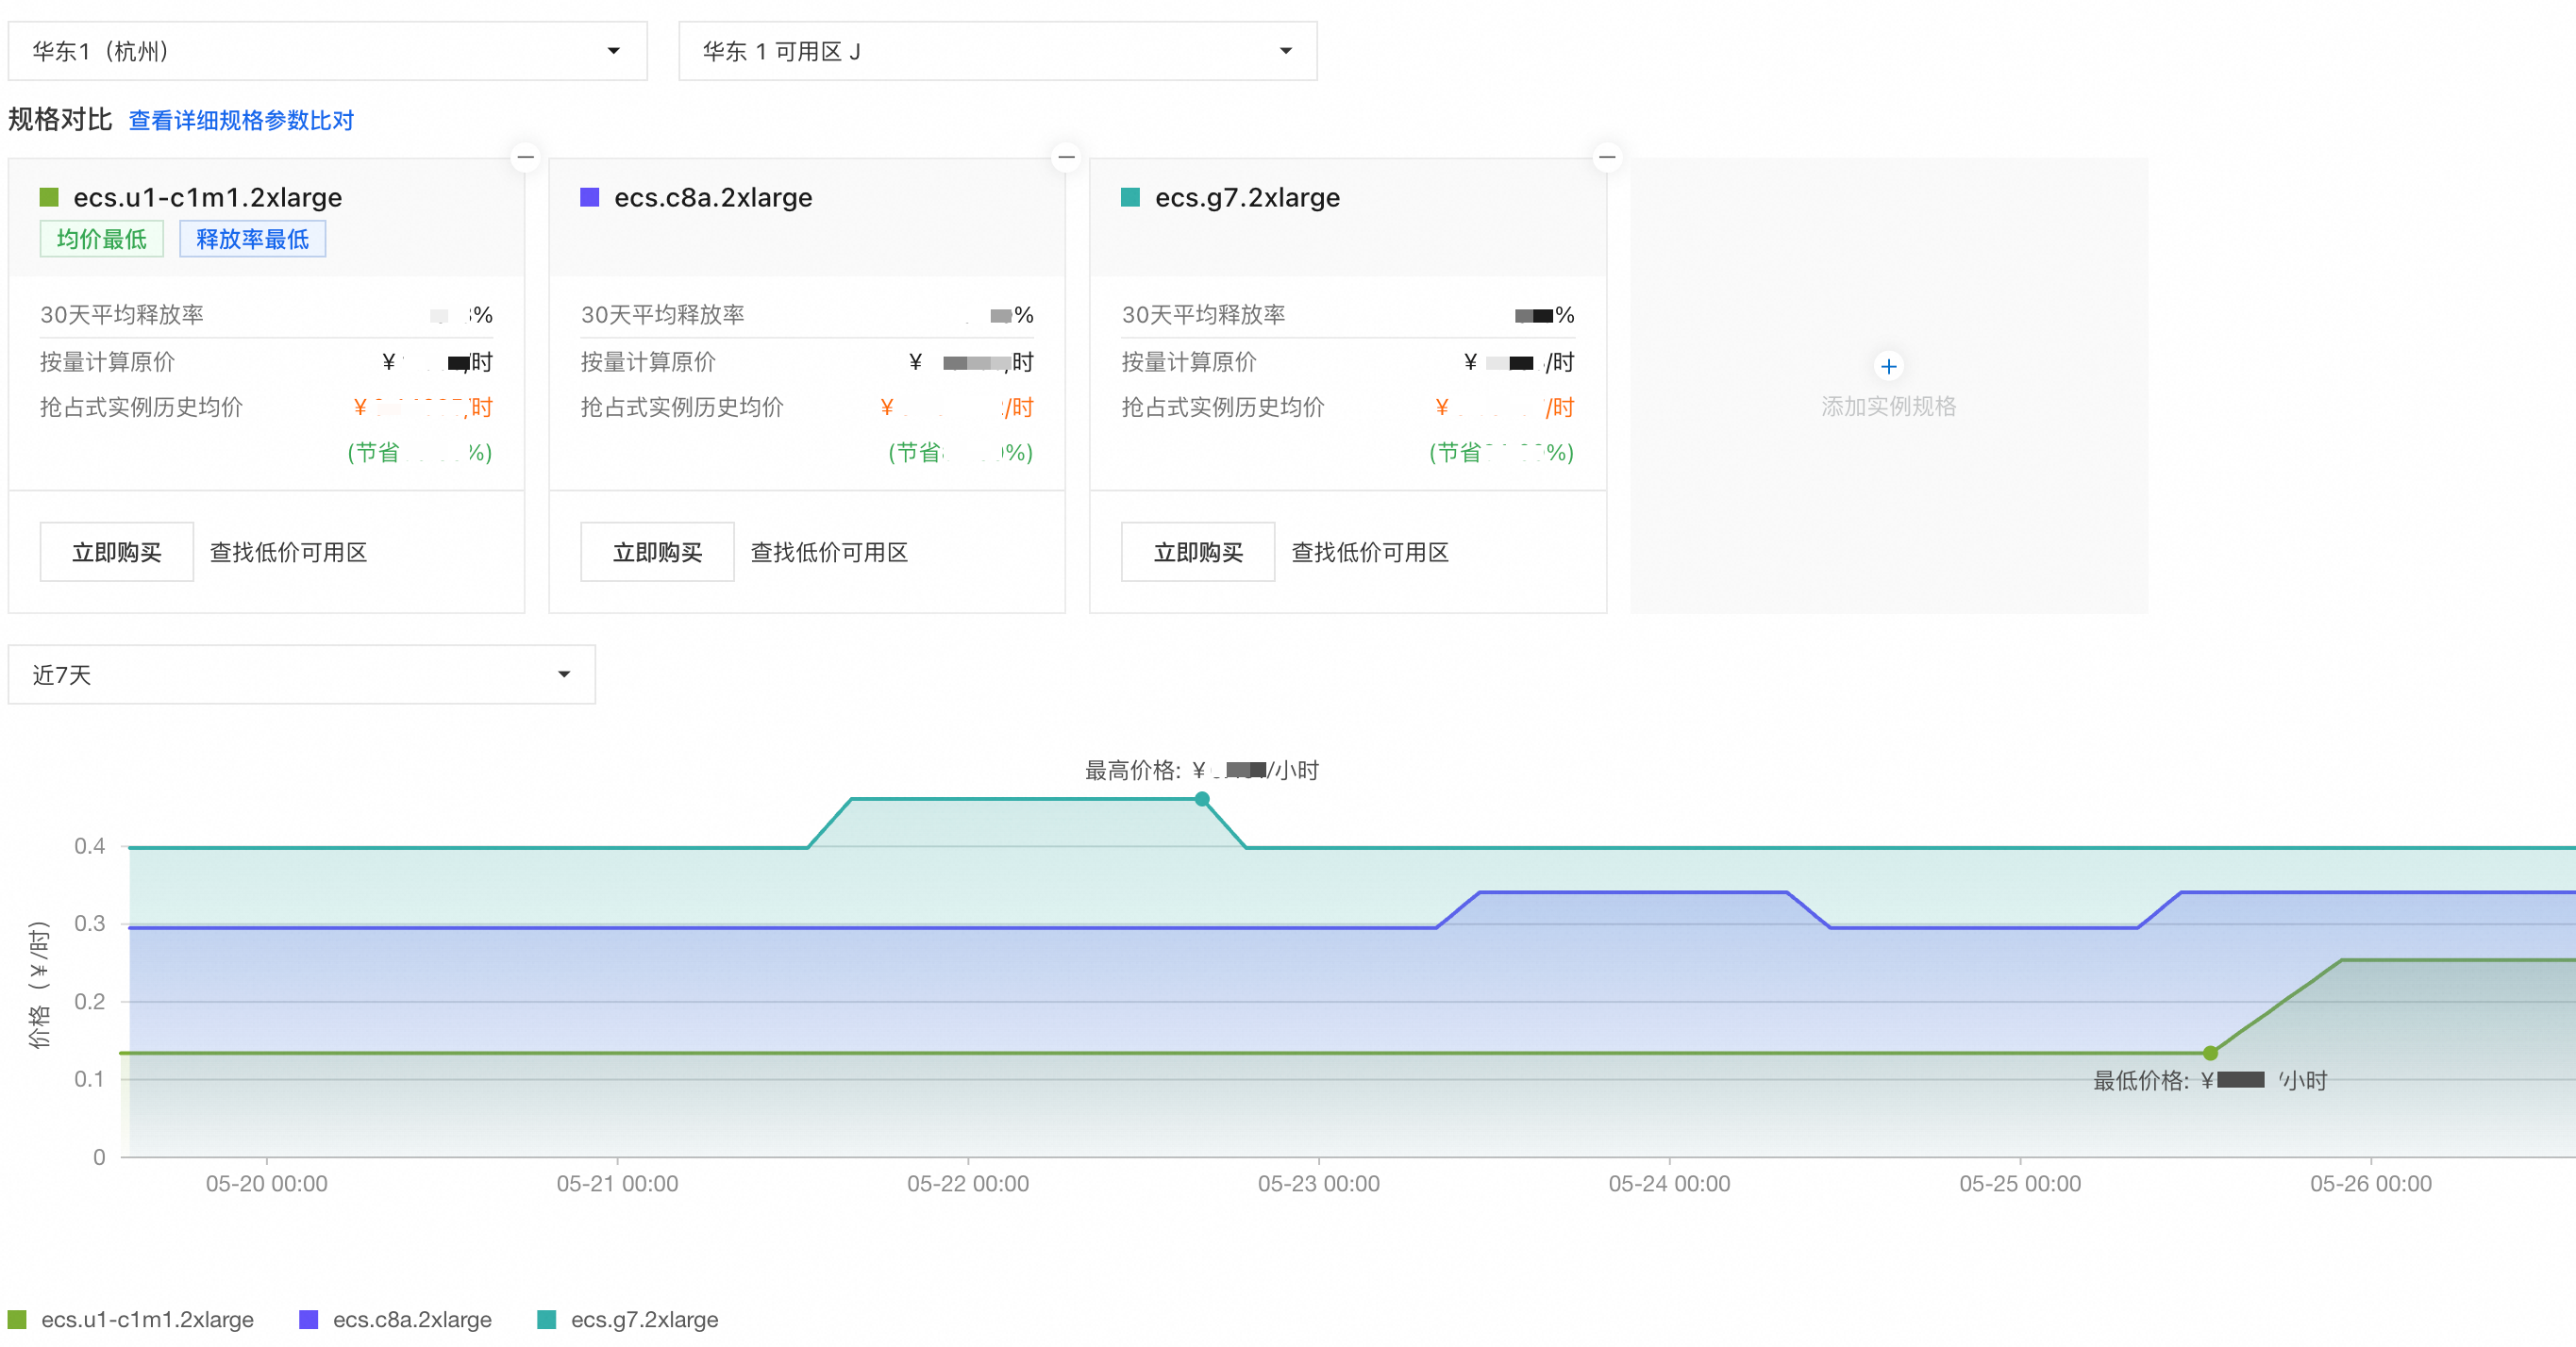Click 按量计算原价 row in ecs.c8a.2xlarge card

pos(807,362)
